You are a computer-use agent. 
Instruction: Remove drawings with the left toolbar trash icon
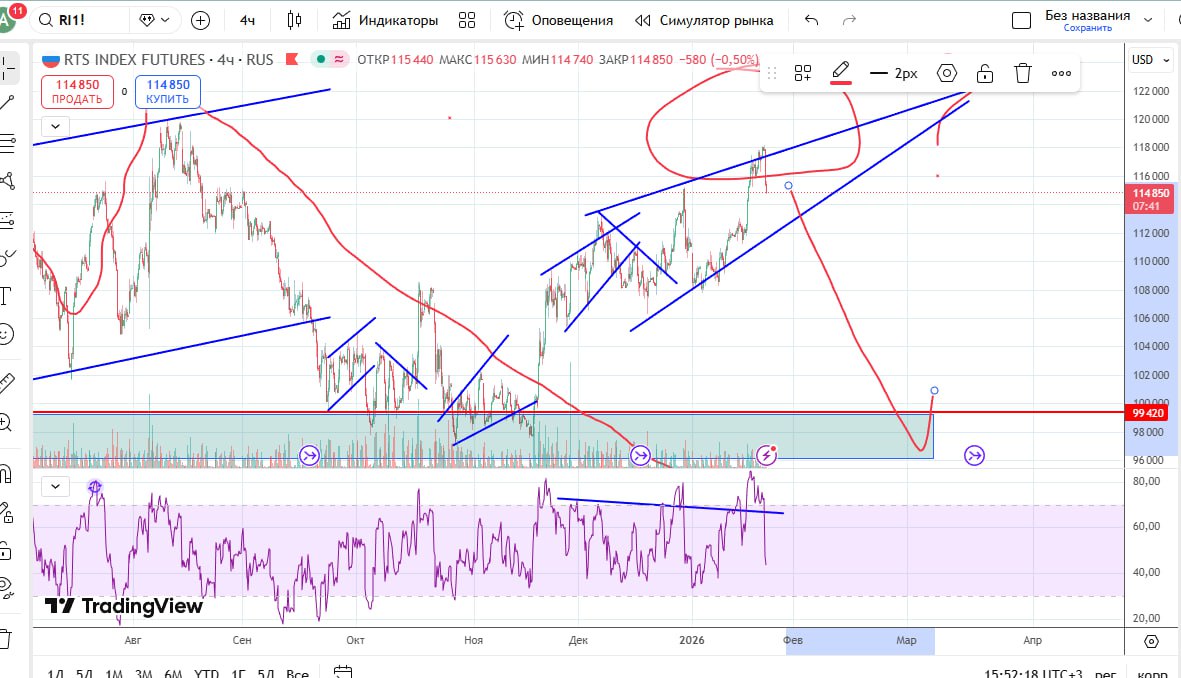(5, 639)
